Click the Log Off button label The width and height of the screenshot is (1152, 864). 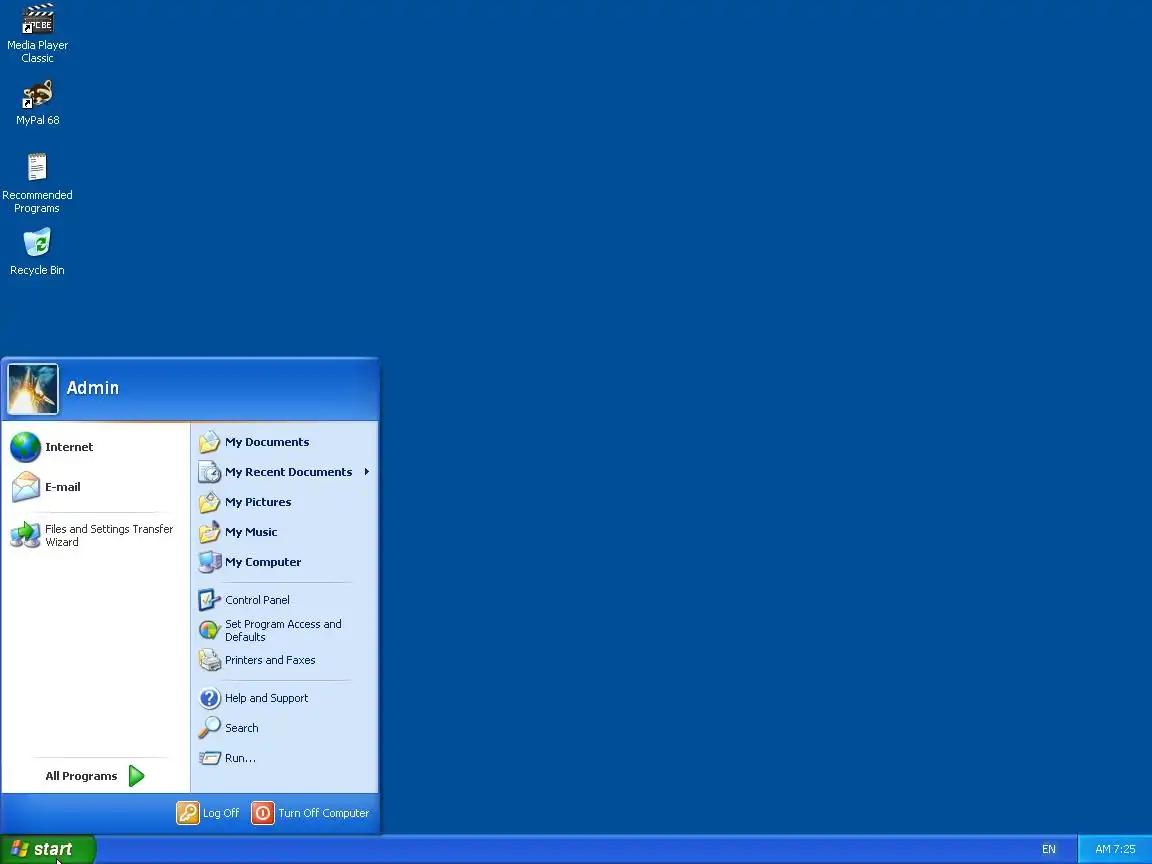[x=221, y=813]
